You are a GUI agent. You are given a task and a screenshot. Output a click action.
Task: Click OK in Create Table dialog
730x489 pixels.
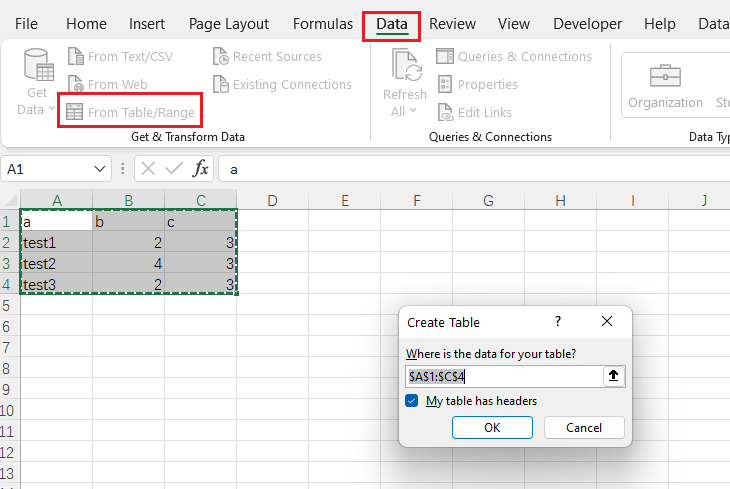pos(492,428)
